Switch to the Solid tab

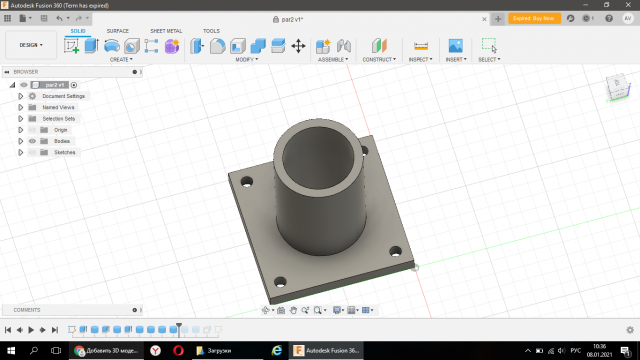click(78, 31)
